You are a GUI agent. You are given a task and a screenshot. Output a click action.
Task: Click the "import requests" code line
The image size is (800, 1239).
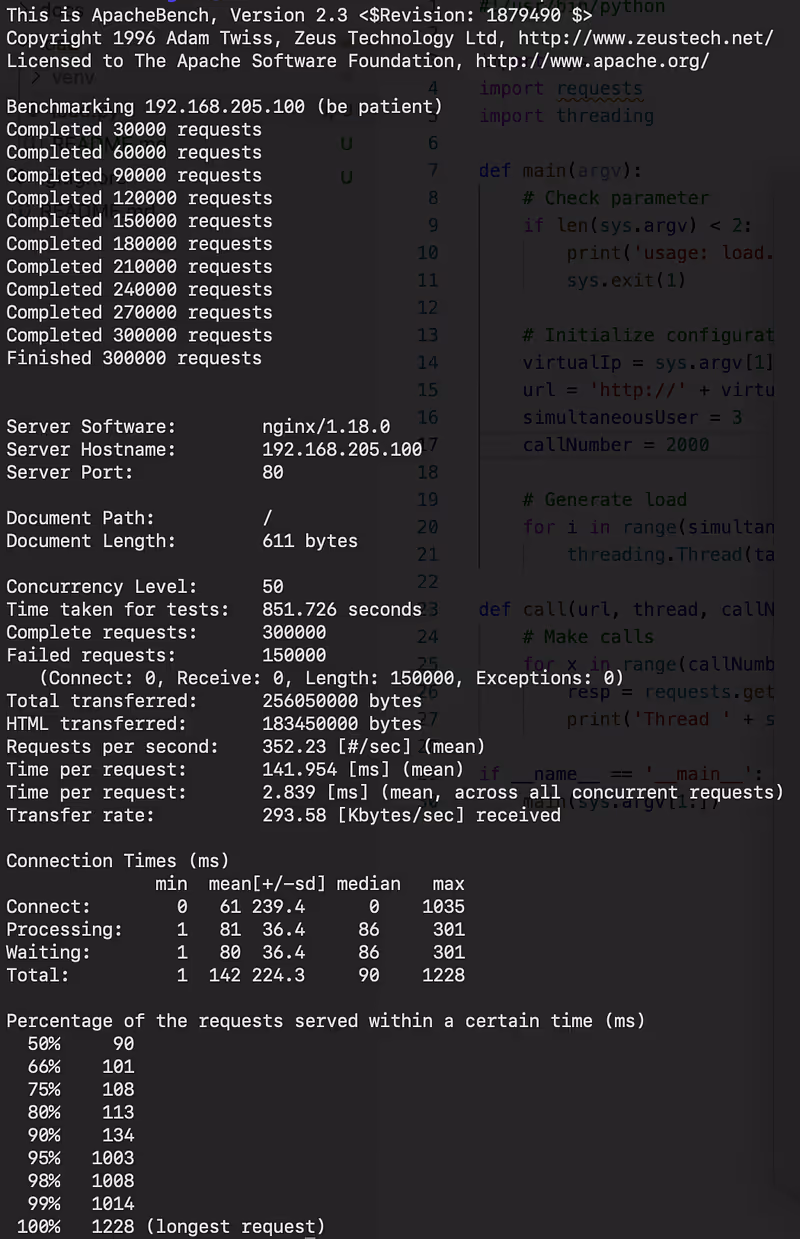(x=561, y=88)
